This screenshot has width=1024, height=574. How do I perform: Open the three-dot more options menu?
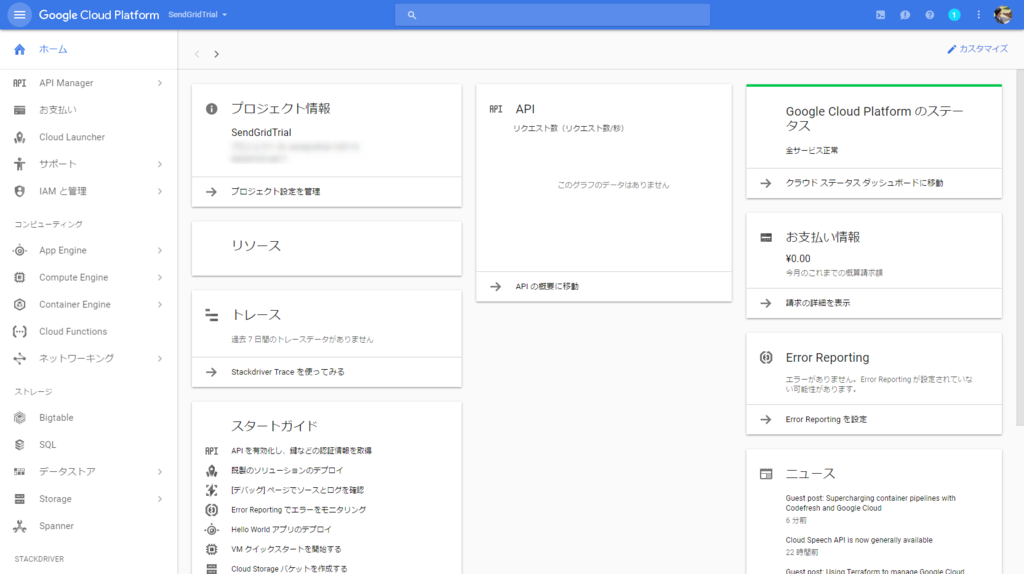(978, 14)
